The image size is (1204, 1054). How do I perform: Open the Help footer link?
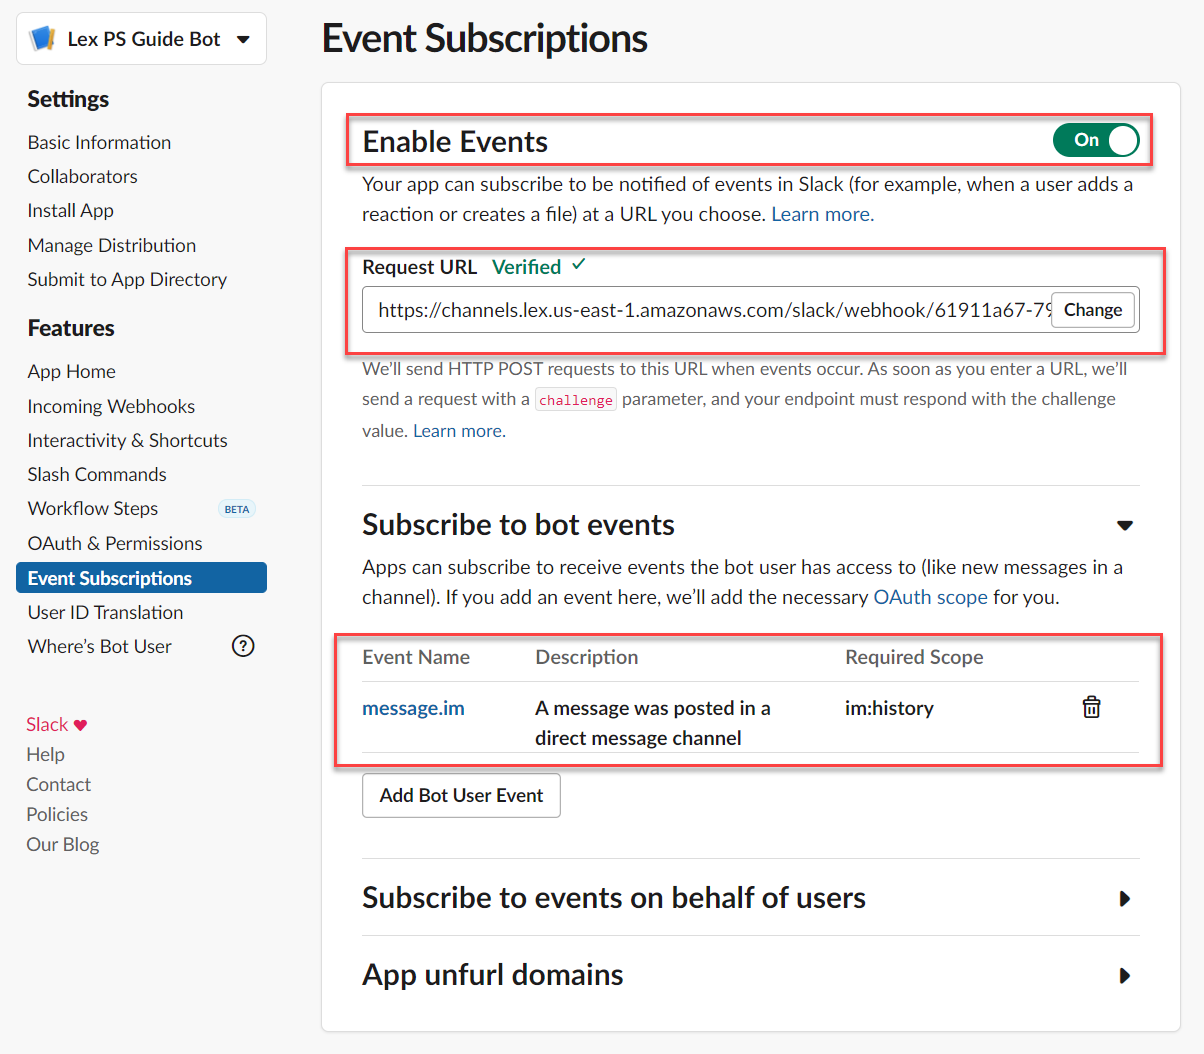coord(45,754)
